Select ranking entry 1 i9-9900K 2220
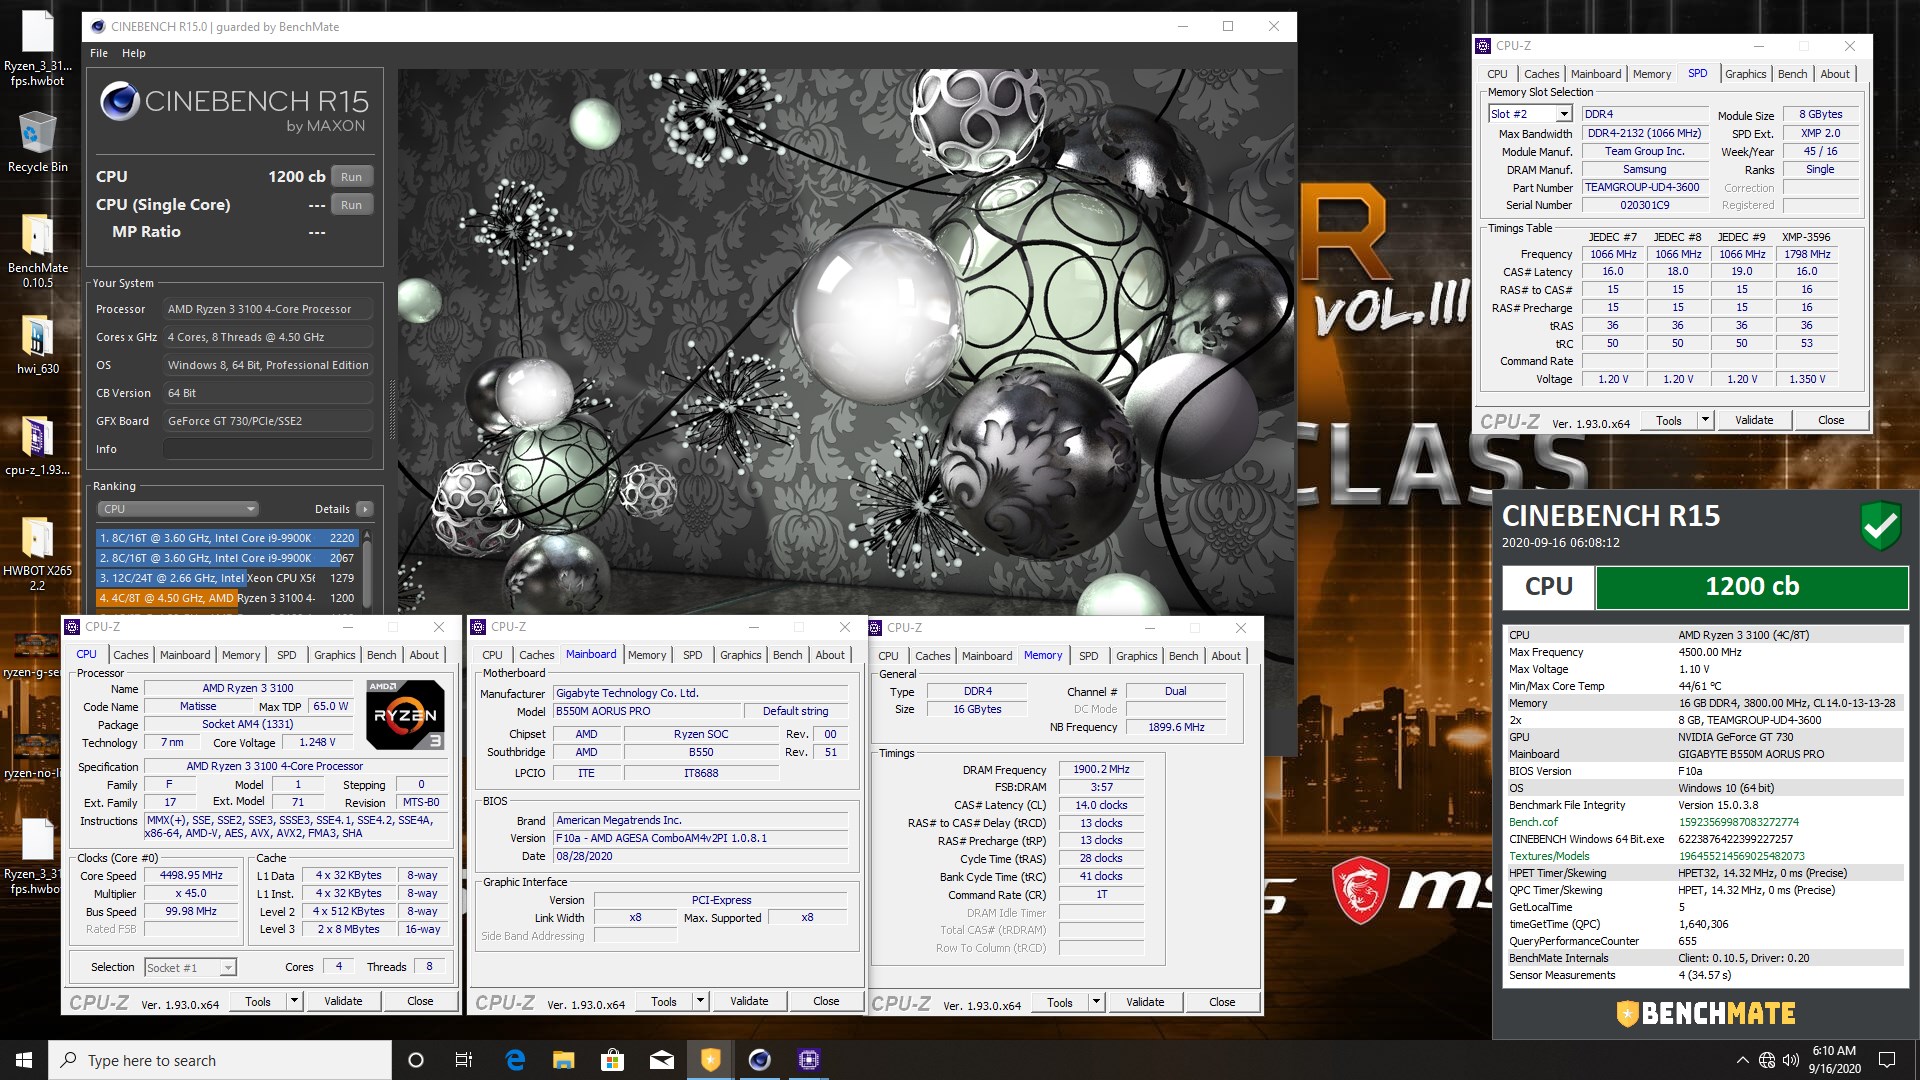 [x=227, y=538]
